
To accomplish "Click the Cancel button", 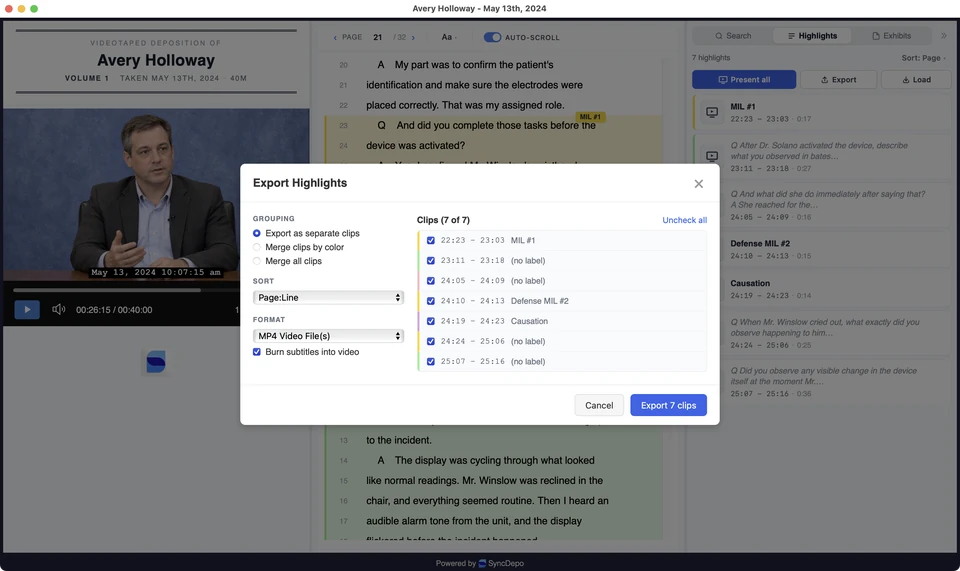I will [599, 405].
